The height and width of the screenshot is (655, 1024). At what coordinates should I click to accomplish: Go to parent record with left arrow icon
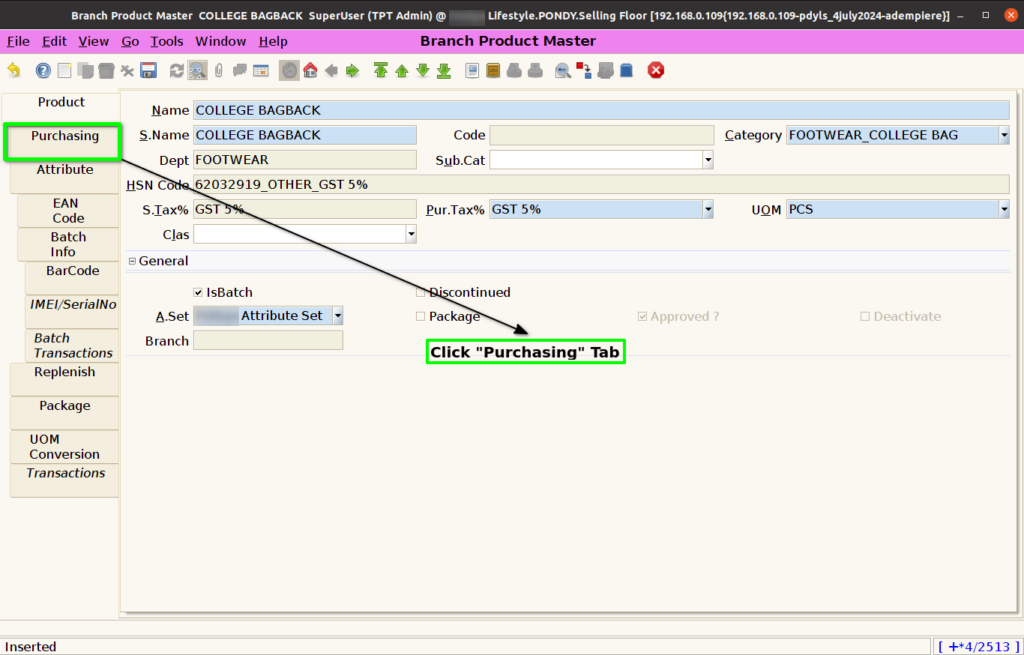click(331, 71)
